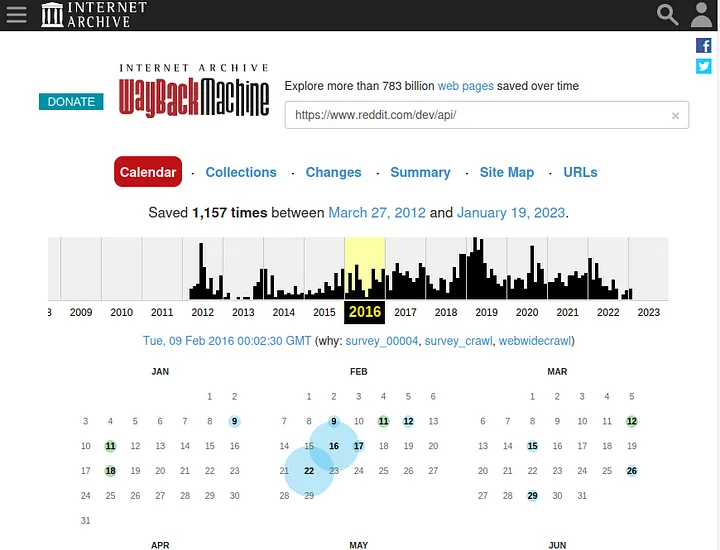Open the February 16 capture
The width and height of the screenshot is (720, 550).
click(334, 446)
